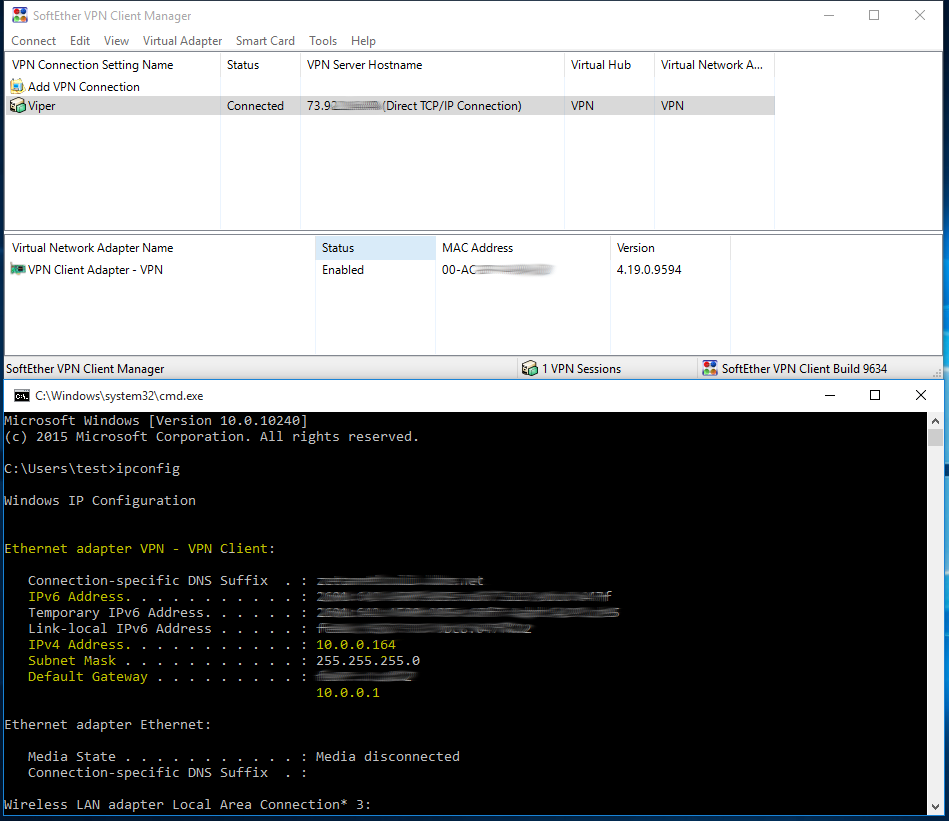This screenshot has width=949, height=821.
Task: Sort by Virtual Network Adapter Name column
Action: pyautogui.click(x=160, y=248)
